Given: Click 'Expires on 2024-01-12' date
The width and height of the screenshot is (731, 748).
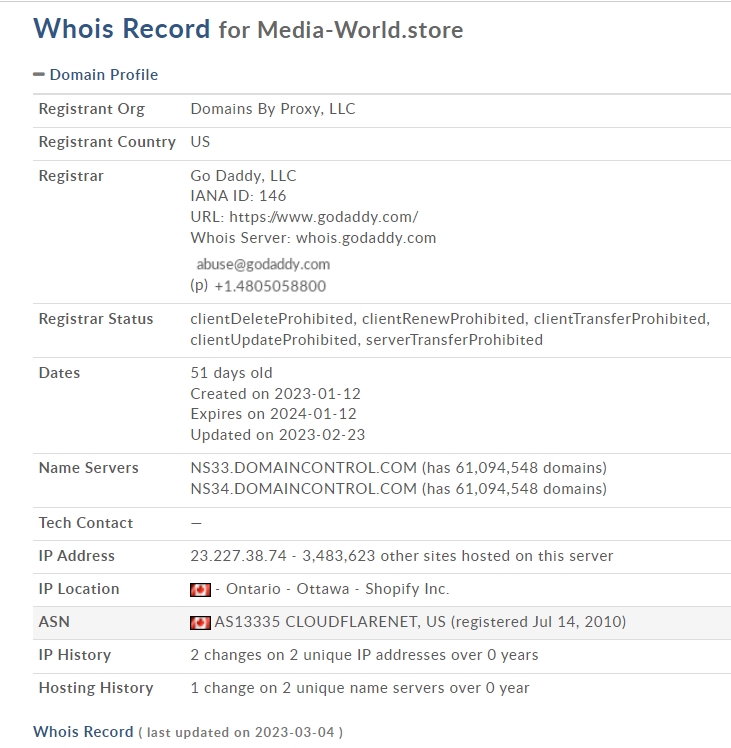Looking at the screenshot, I should coord(273,414).
